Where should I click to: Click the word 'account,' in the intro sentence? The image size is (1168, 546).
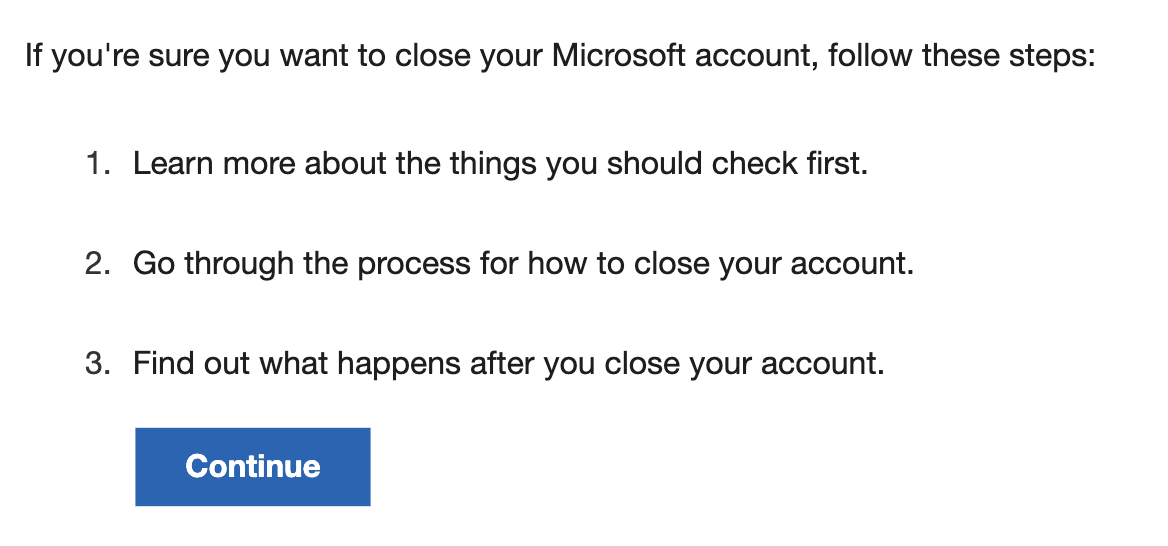point(757,56)
